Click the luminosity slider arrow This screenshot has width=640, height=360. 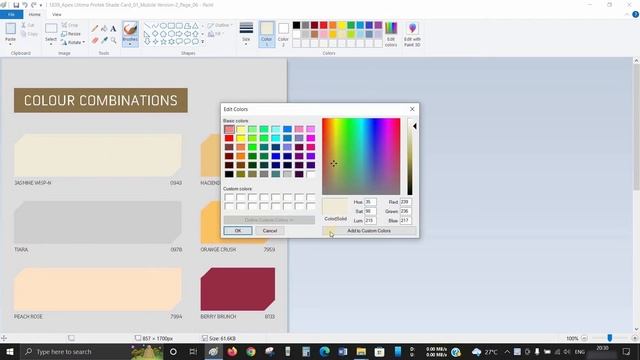tap(415, 127)
